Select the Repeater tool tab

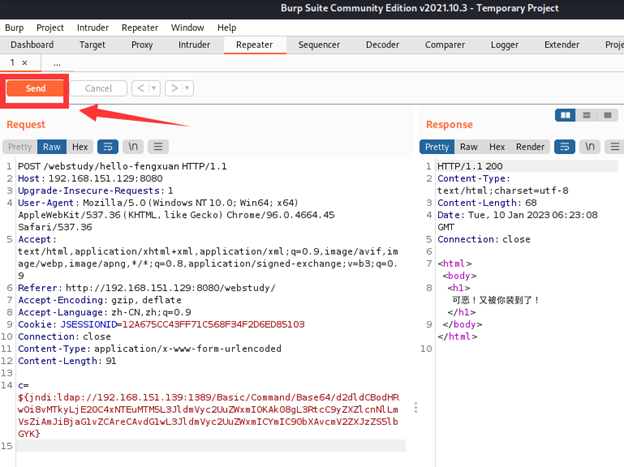pos(254,45)
